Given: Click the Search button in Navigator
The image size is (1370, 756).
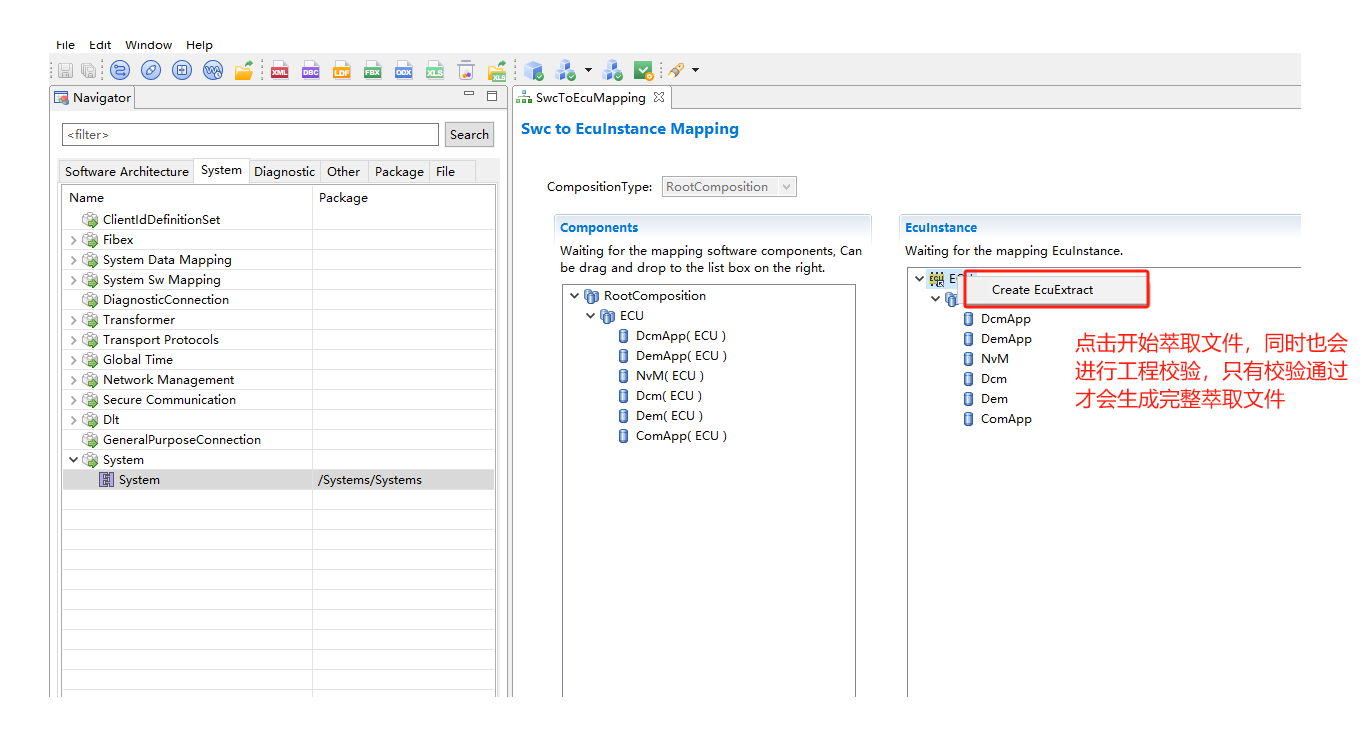Looking at the screenshot, I should pos(469,135).
